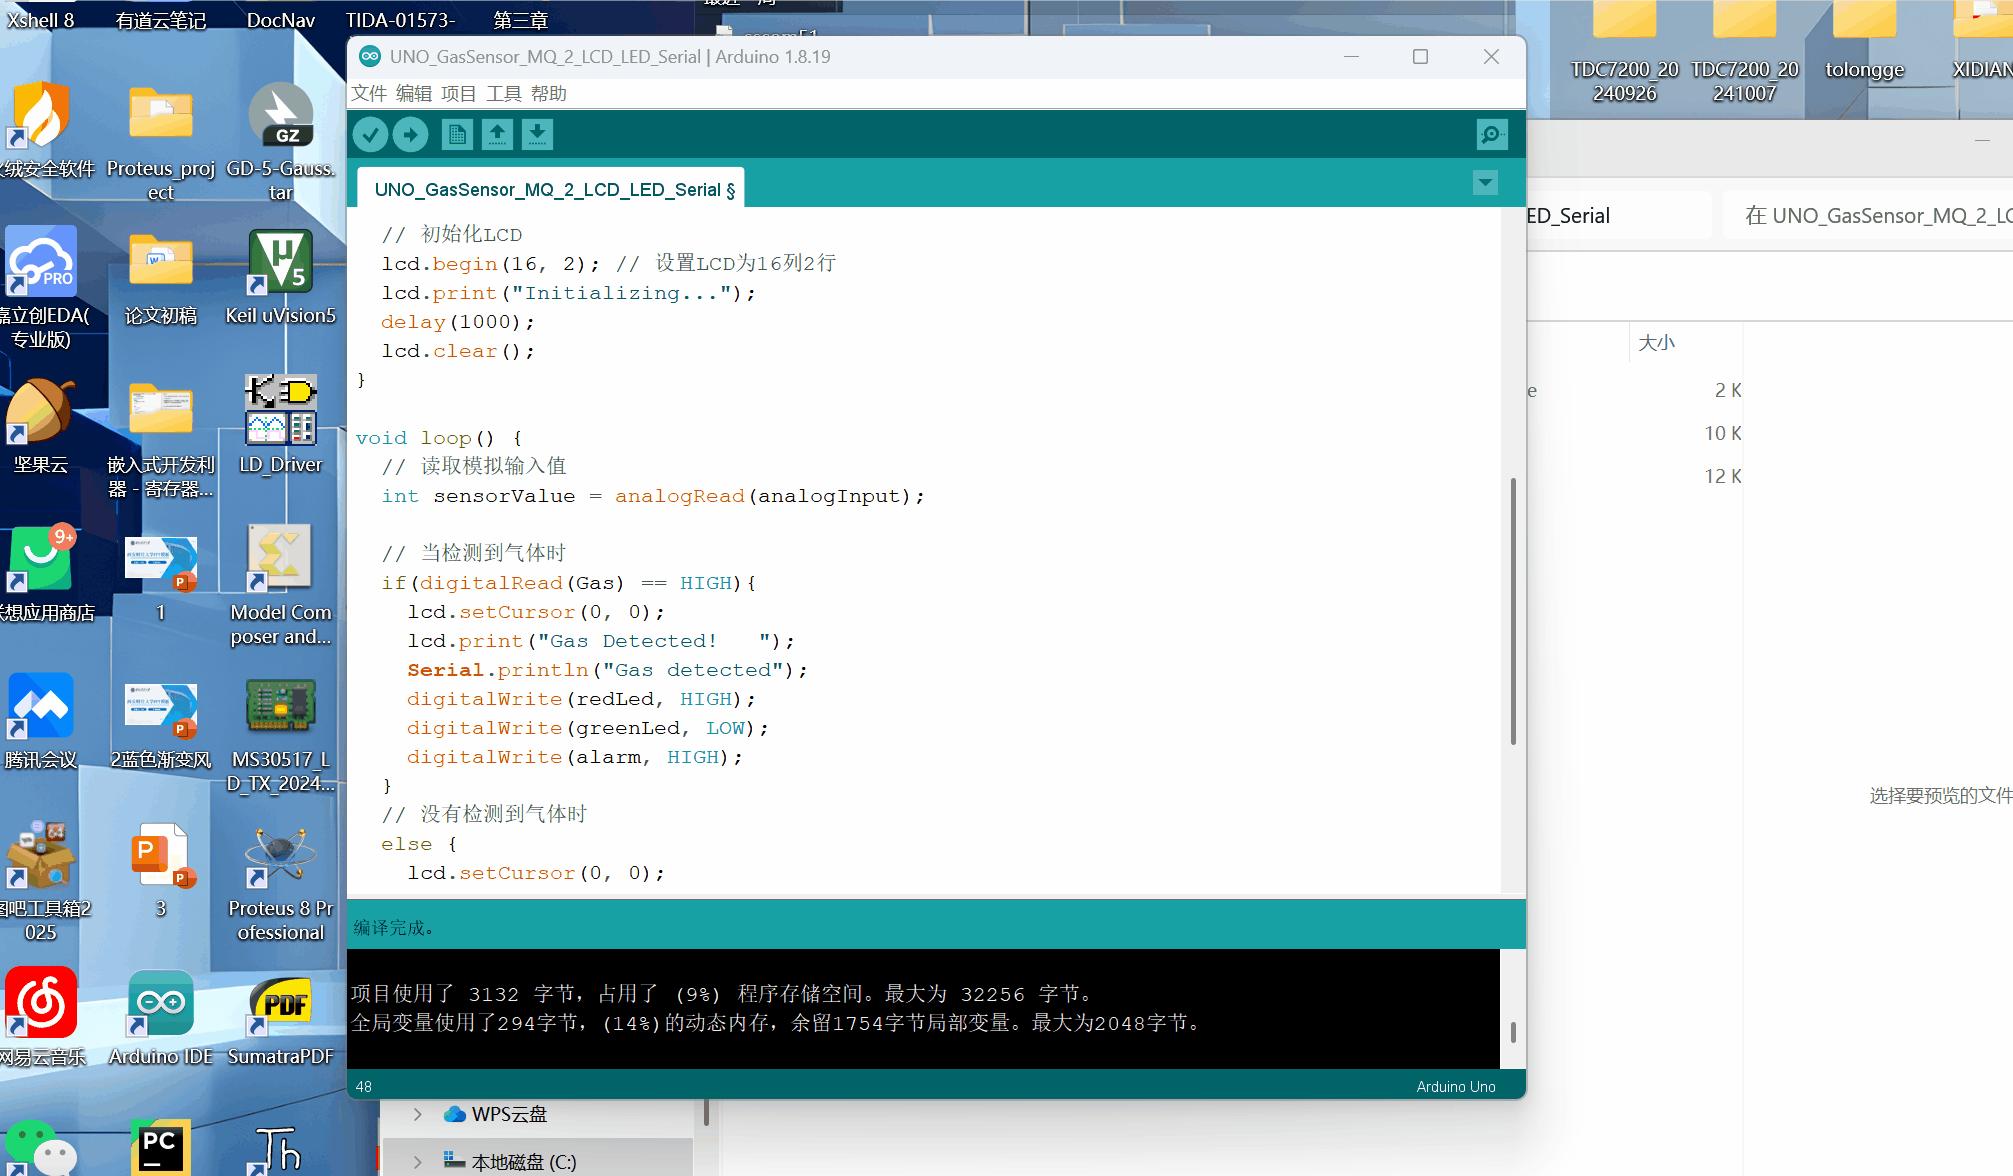
Task: Open the 工具 menu
Action: point(503,93)
